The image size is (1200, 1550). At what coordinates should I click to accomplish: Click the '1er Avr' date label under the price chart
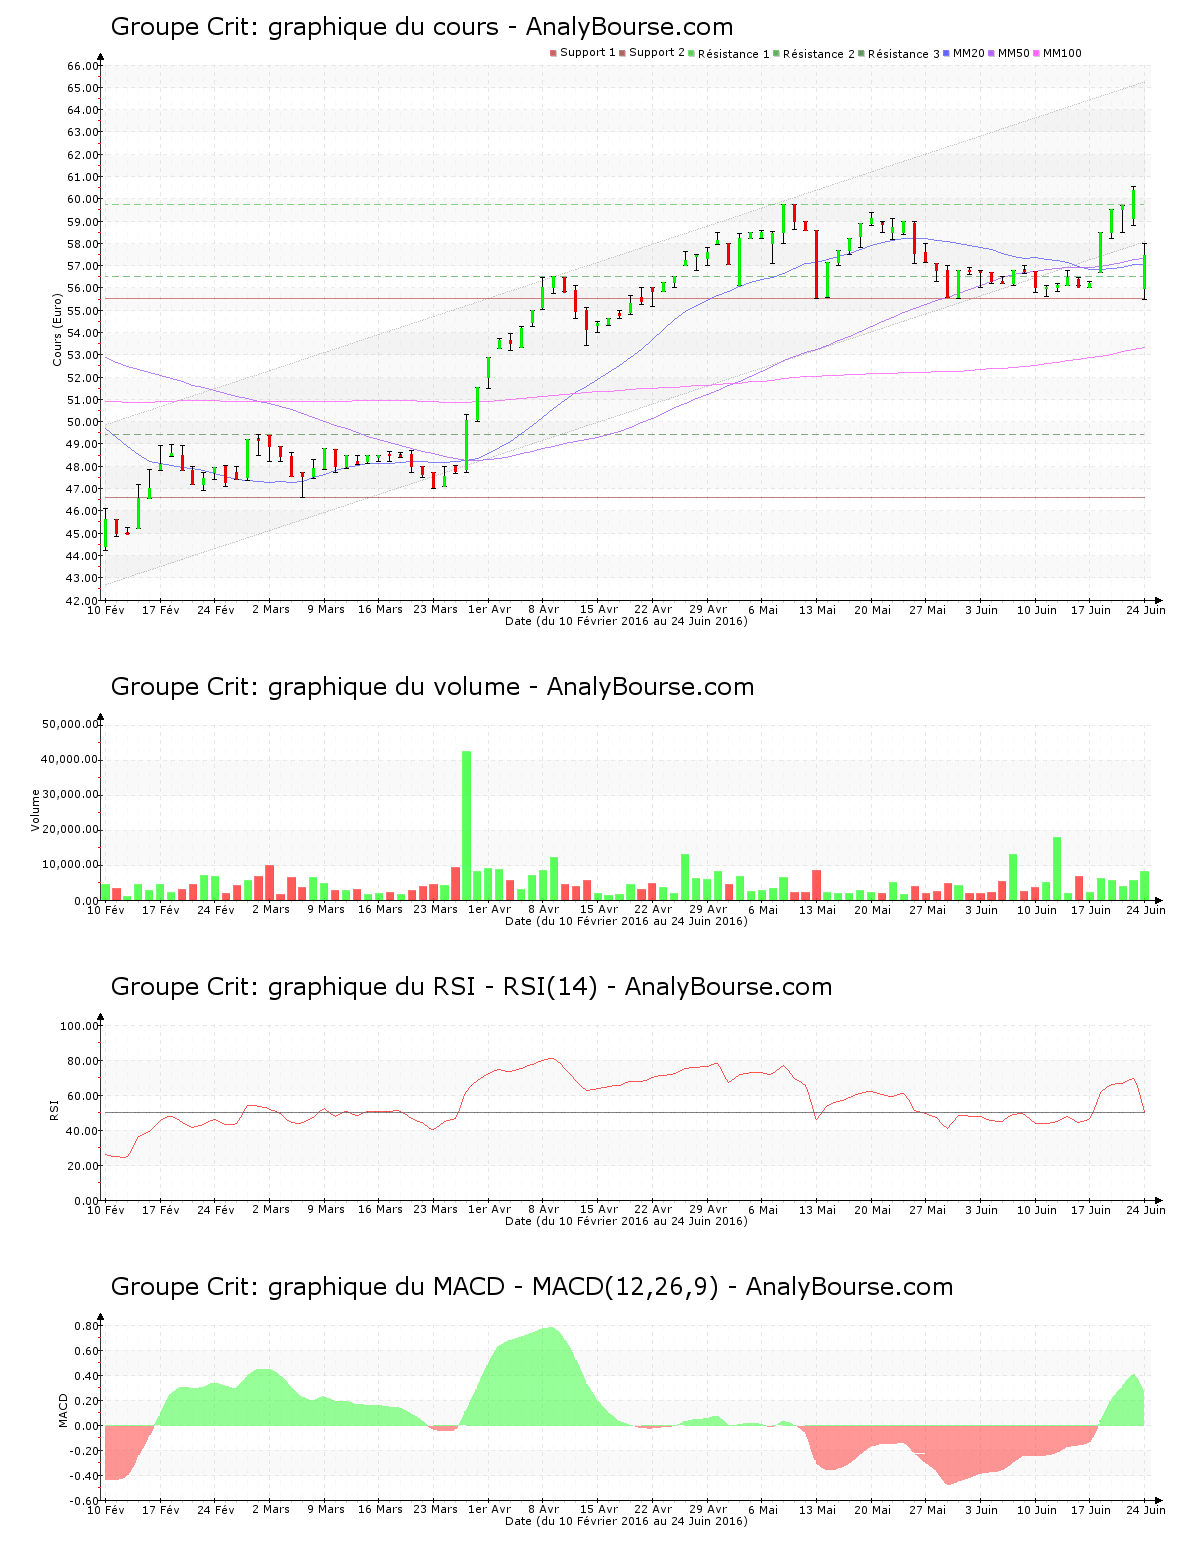click(x=490, y=609)
